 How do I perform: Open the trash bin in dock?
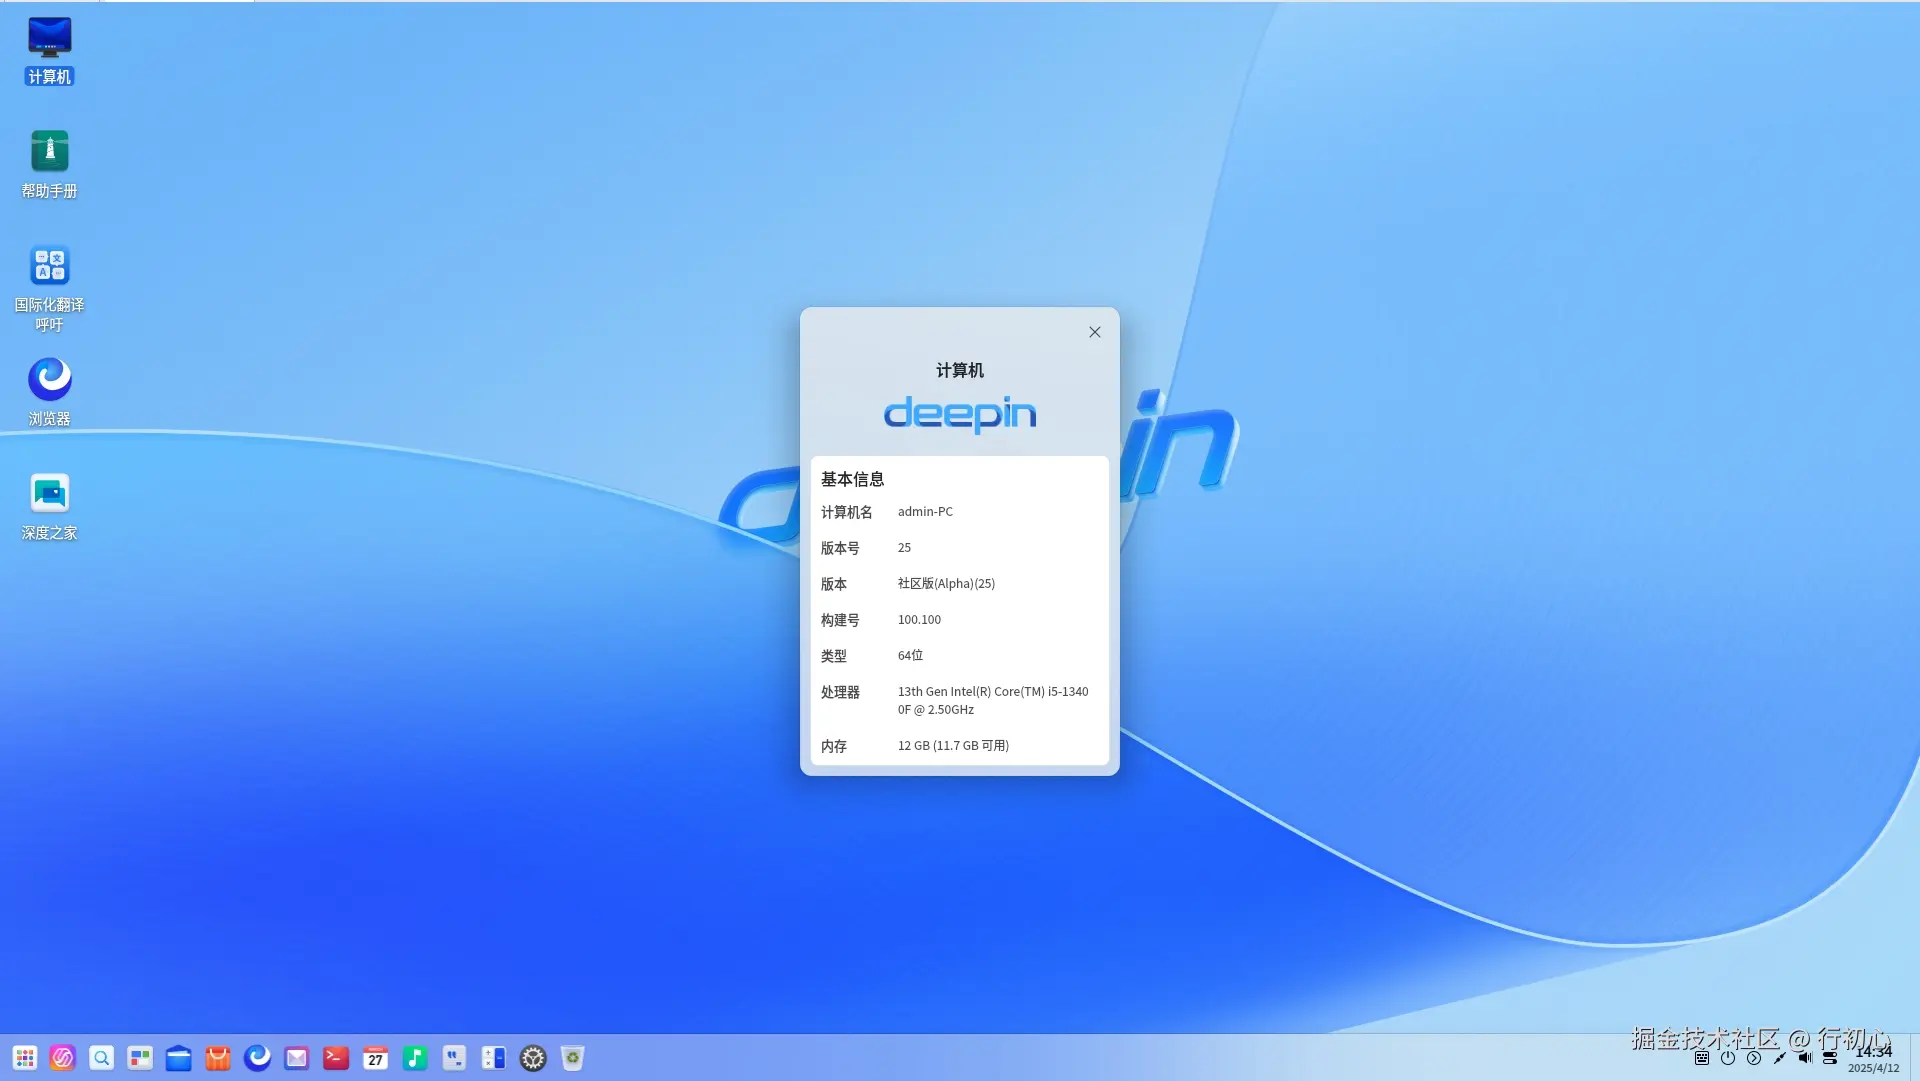coord(572,1058)
